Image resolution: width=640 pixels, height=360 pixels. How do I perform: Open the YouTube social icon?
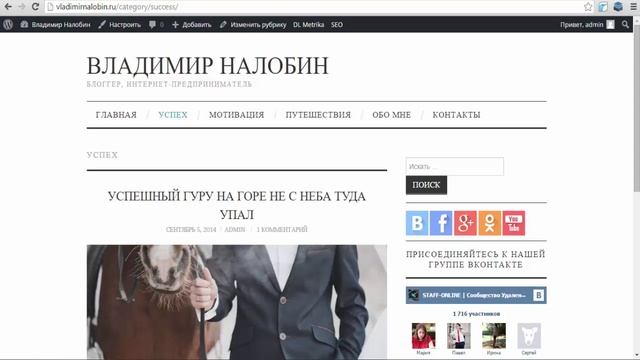(514, 223)
